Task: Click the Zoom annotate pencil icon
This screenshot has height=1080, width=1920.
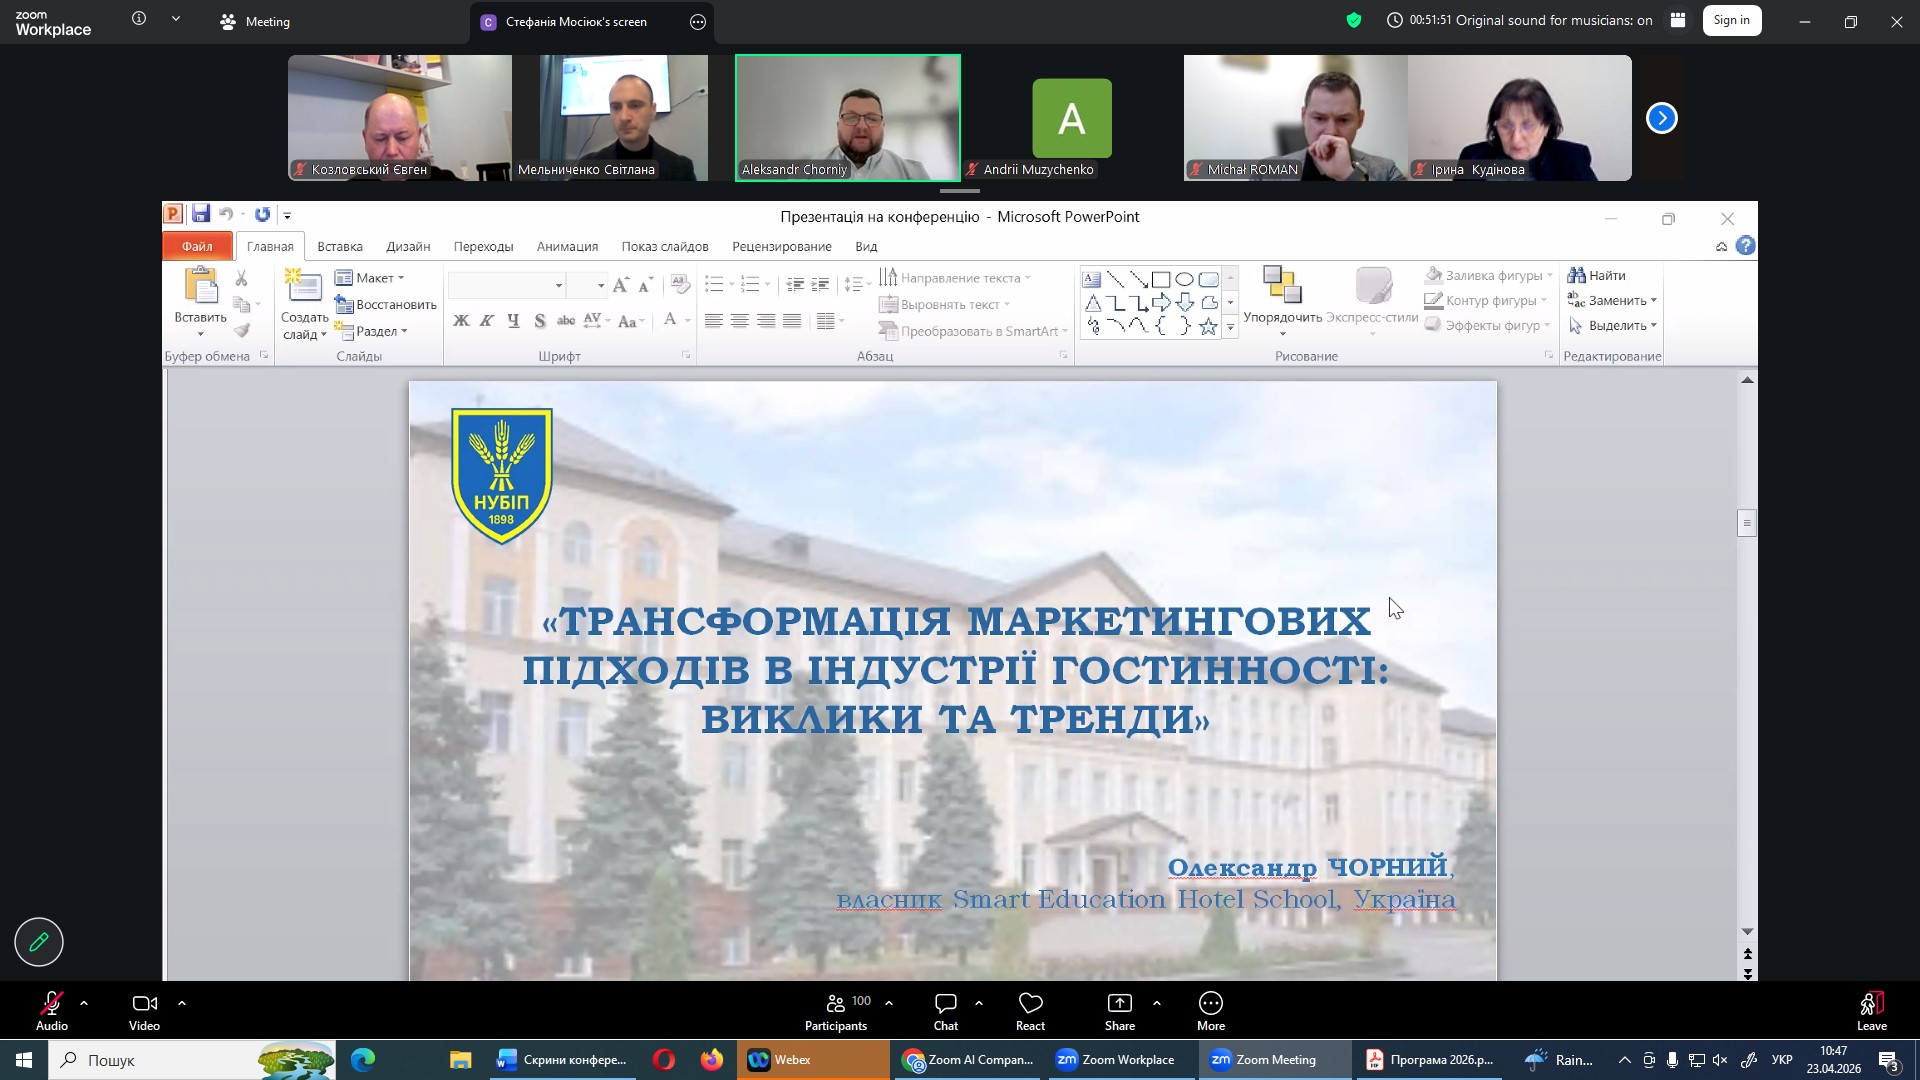Action: pyautogui.click(x=39, y=942)
